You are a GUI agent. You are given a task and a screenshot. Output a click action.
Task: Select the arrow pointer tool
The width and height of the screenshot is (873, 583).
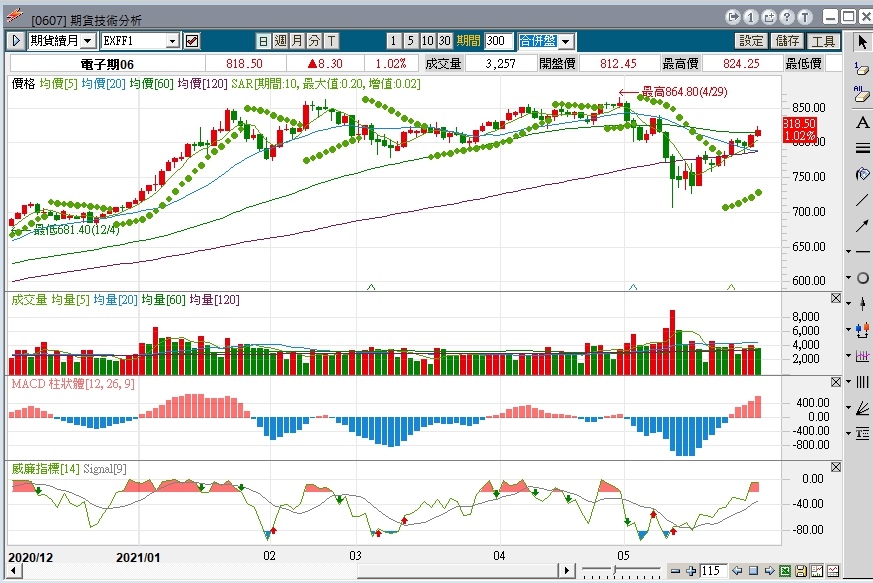pos(862,42)
